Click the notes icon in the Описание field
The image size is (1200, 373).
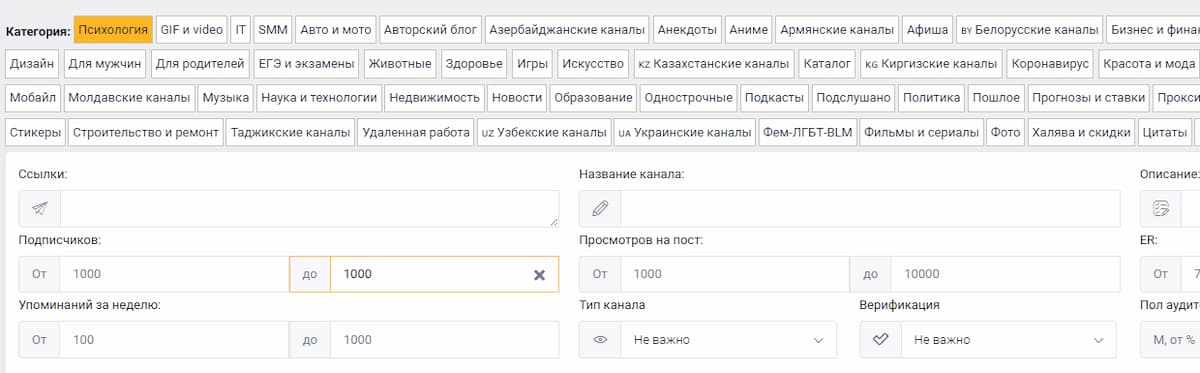tap(1161, 208)
